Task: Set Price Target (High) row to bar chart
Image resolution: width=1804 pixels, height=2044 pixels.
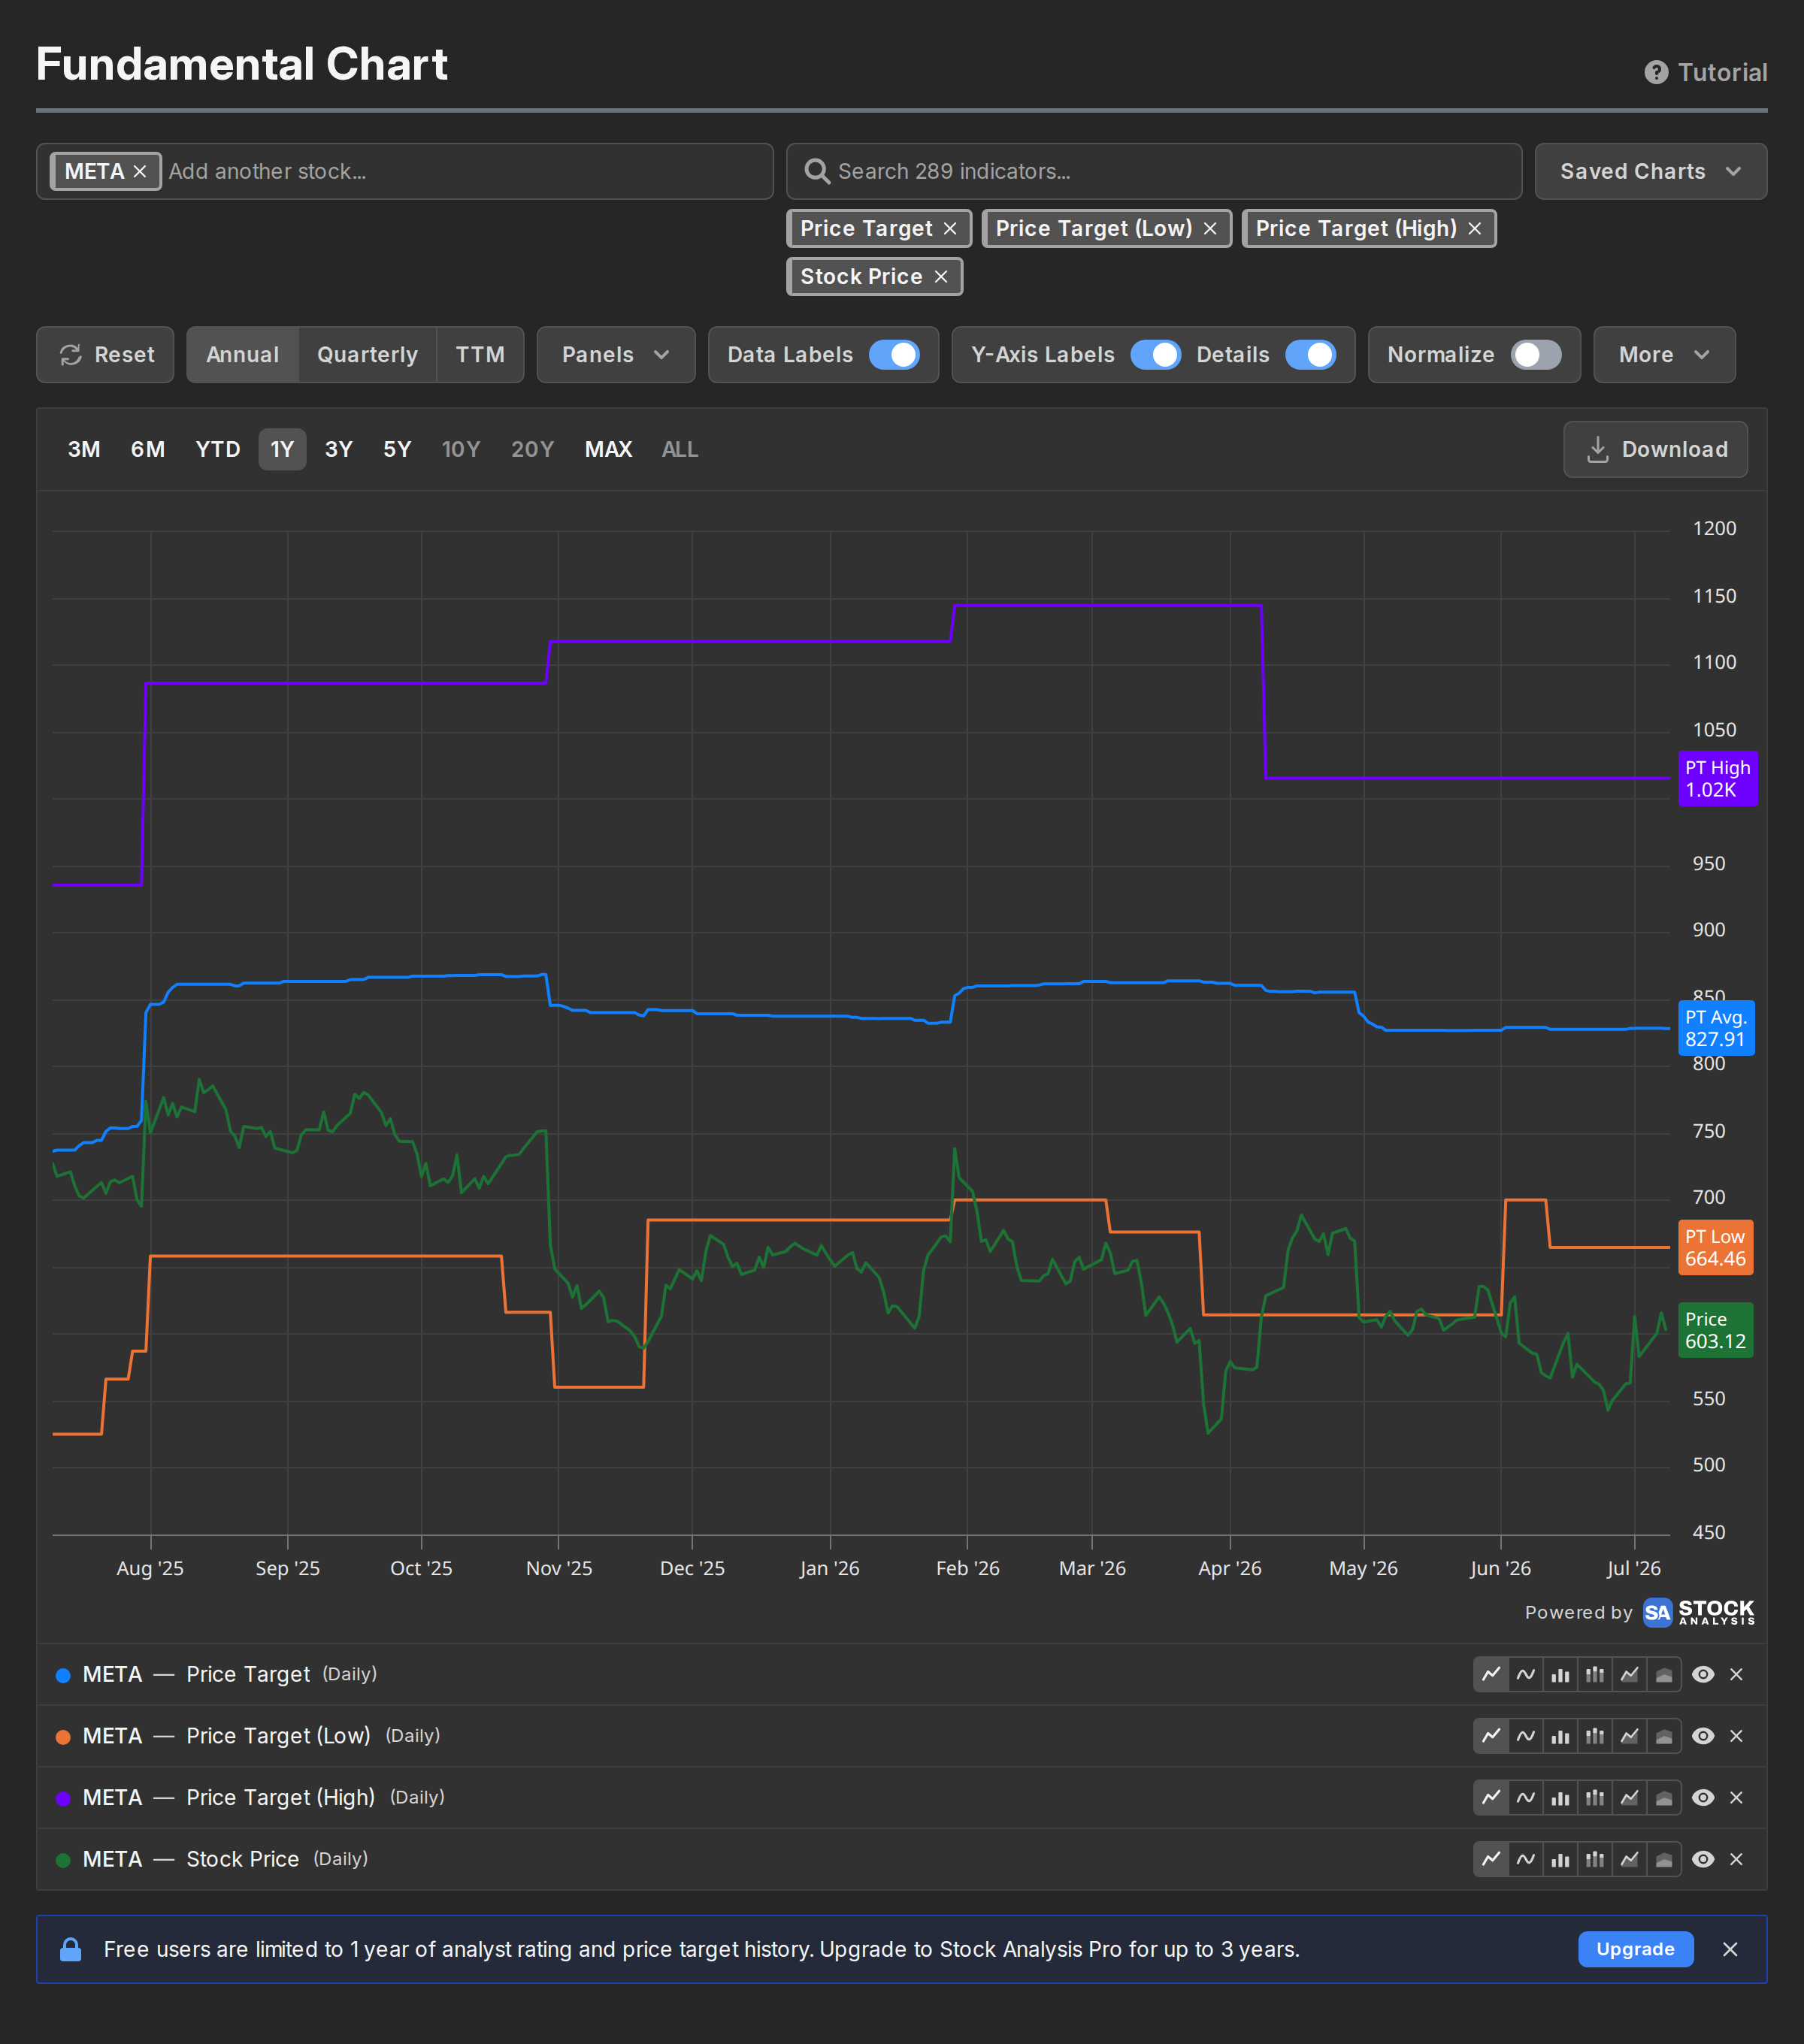Action: click(1560, 1797)
